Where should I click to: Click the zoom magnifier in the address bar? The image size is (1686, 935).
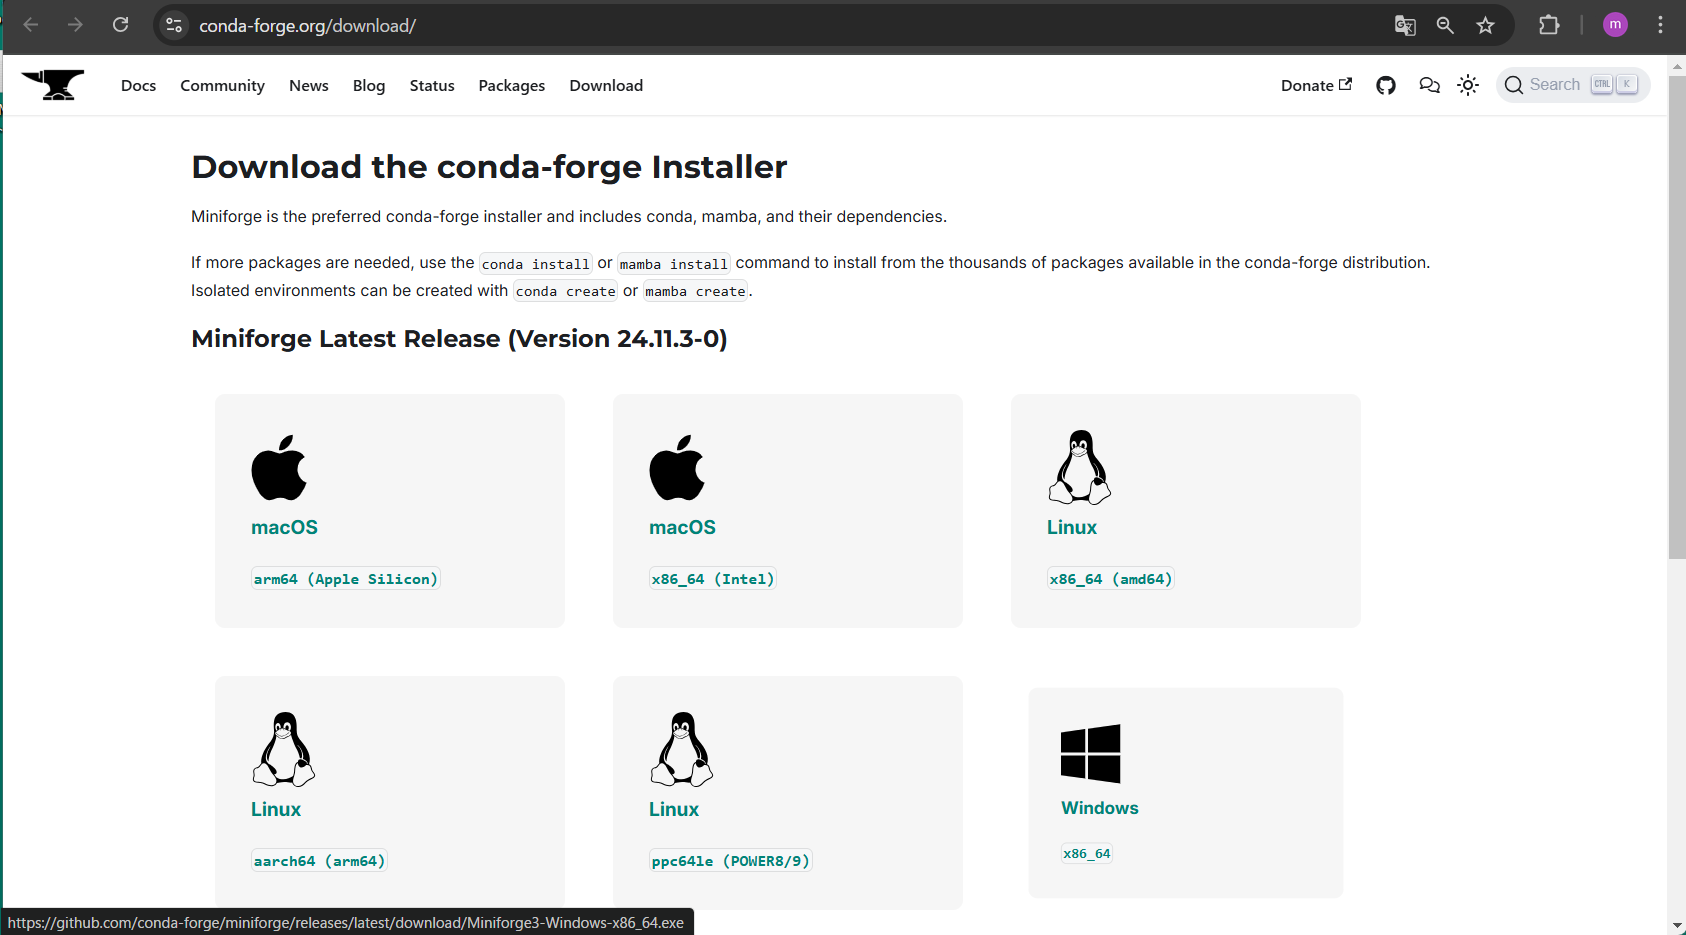click(x=1444, y=25)
